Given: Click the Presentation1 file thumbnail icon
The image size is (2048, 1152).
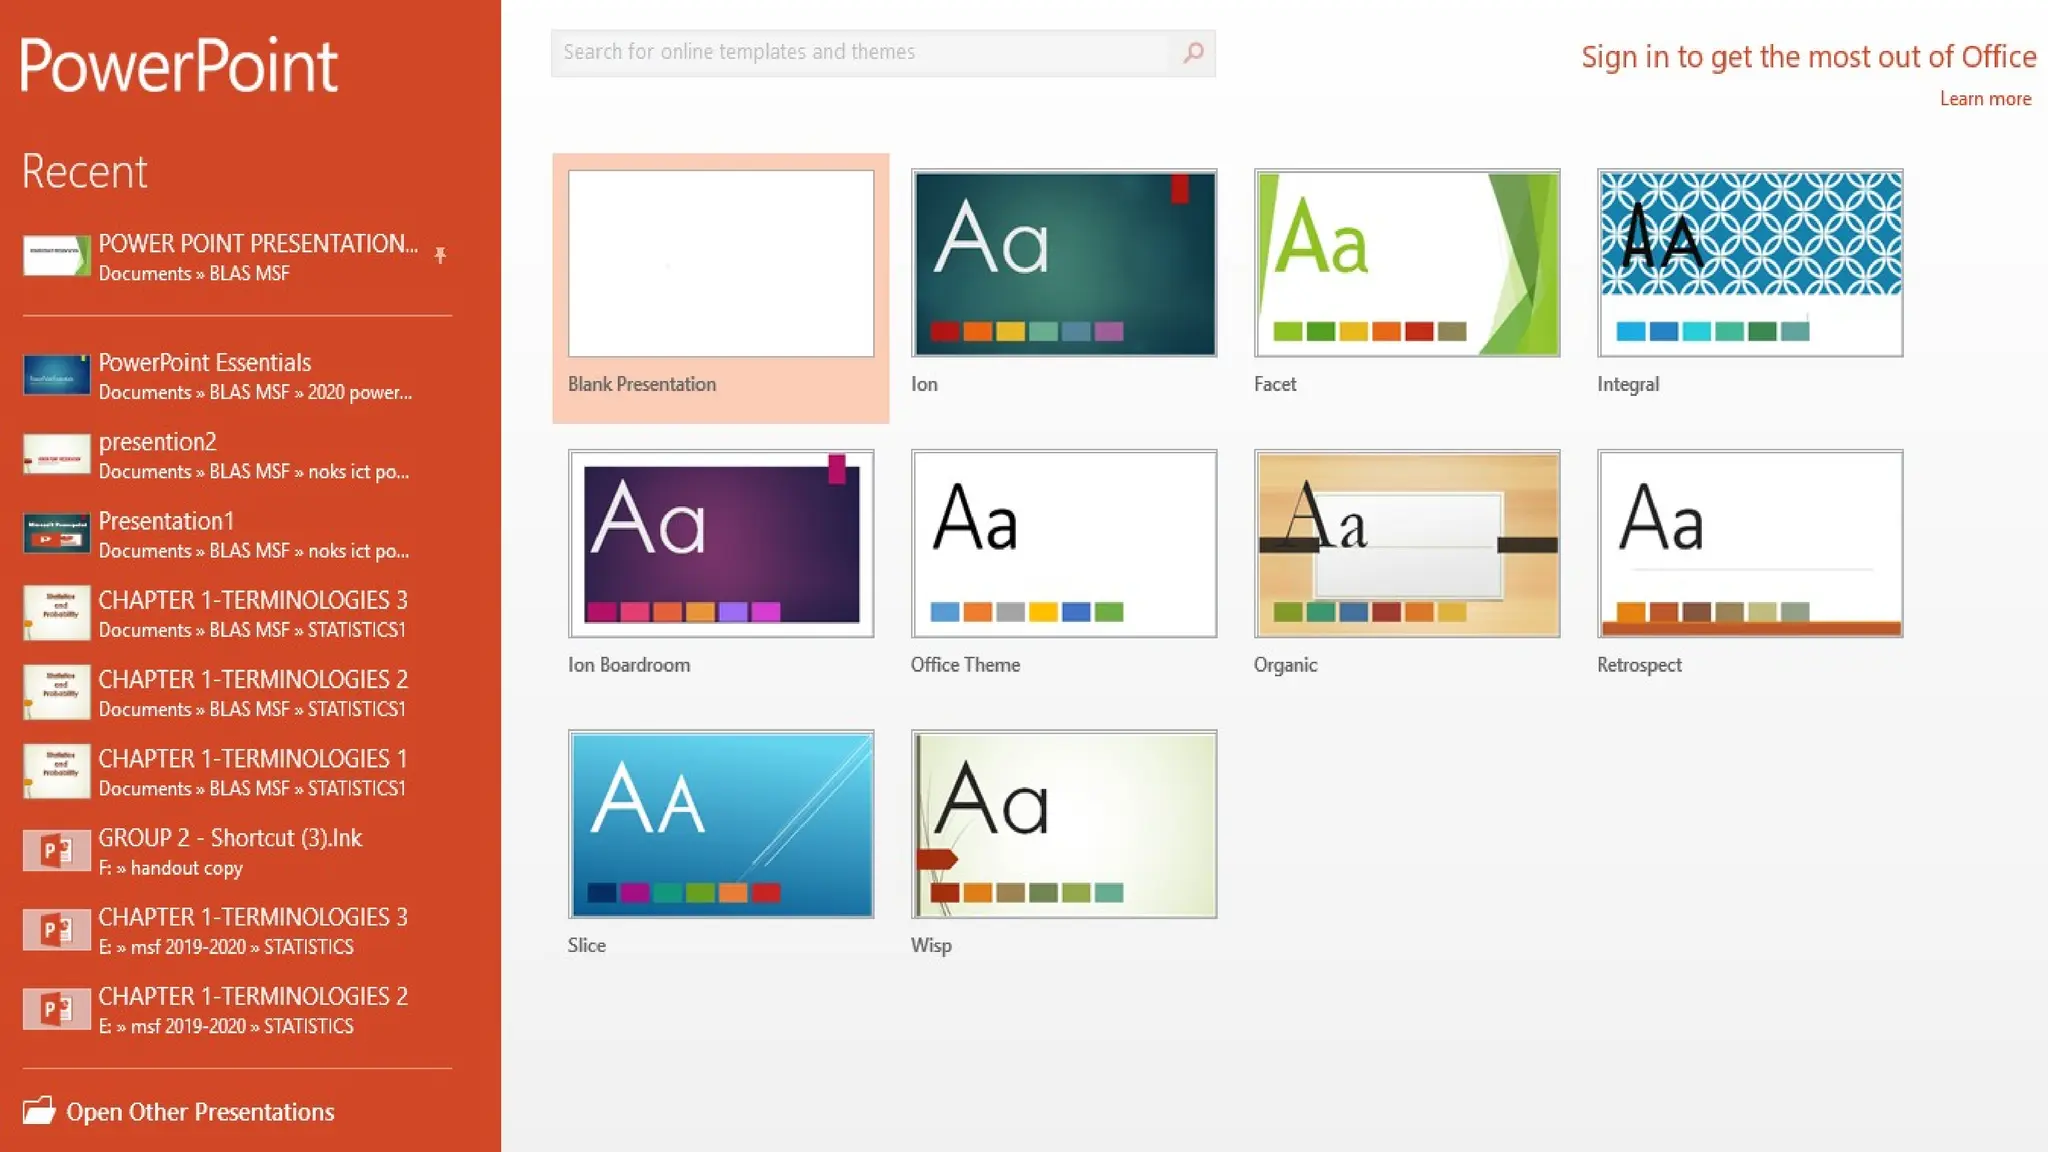Looking at the screenshot, I should pyautogui.click(x=57, y=534).
